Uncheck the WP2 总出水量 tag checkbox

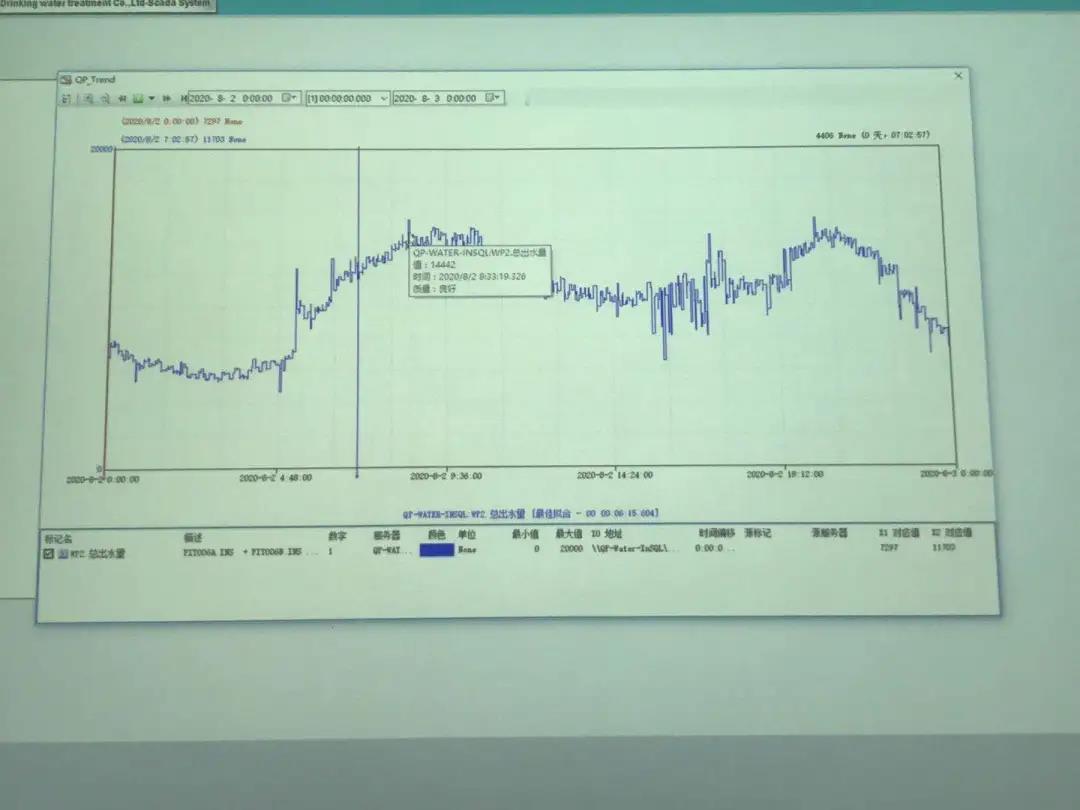pos(48,554)
